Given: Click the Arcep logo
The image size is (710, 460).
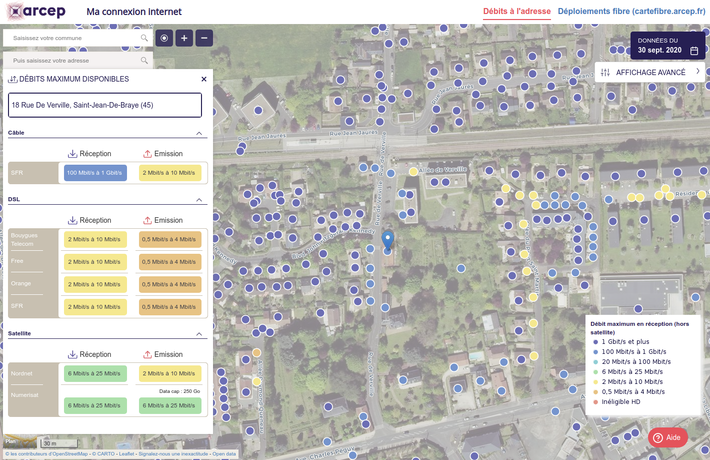Looking at the screenshot, I should pos(37,11).
